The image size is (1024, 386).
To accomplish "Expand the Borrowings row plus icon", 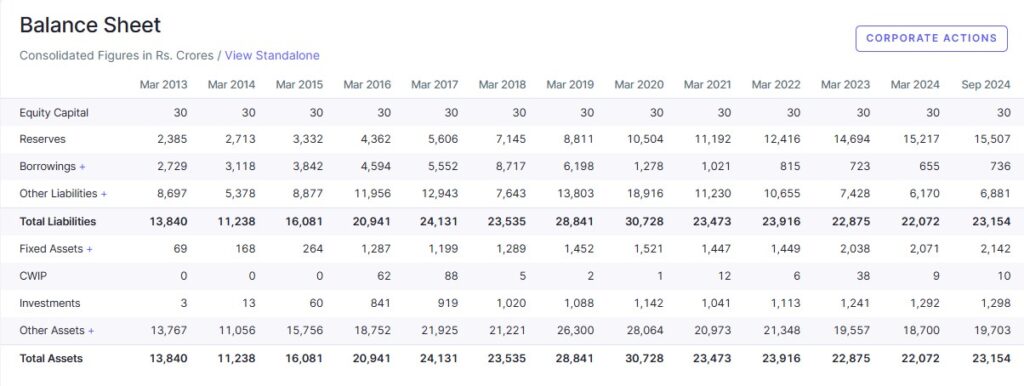I will pos(82,167).
